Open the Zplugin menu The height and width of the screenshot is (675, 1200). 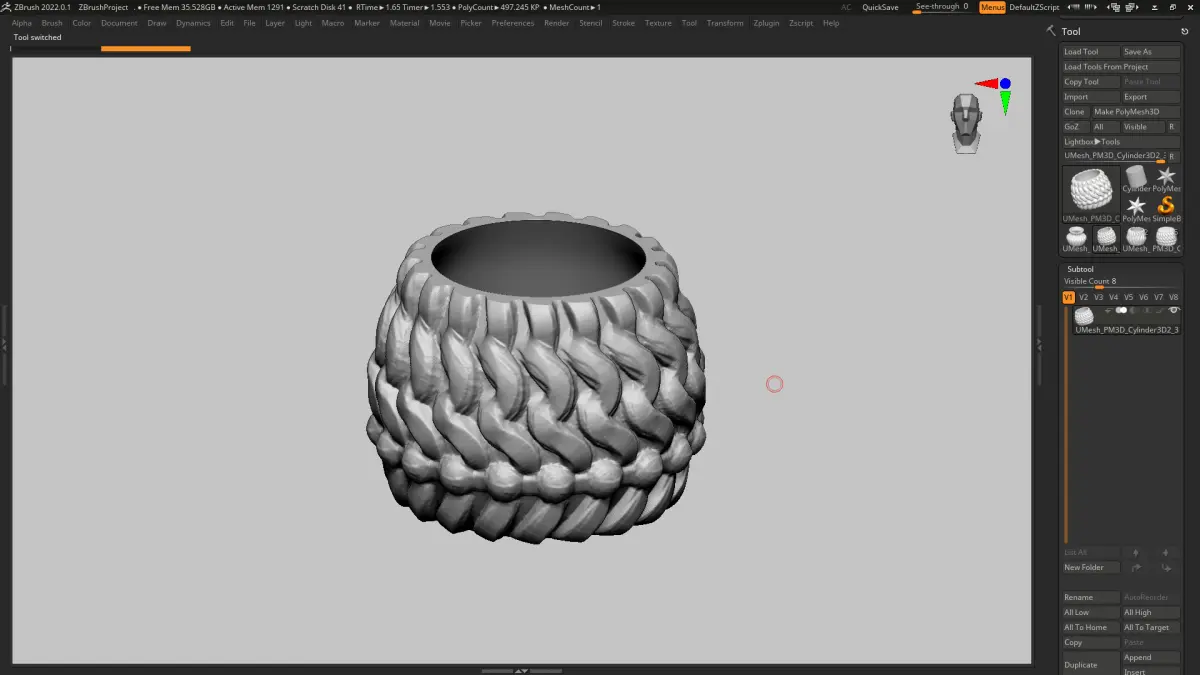[766, 23]
